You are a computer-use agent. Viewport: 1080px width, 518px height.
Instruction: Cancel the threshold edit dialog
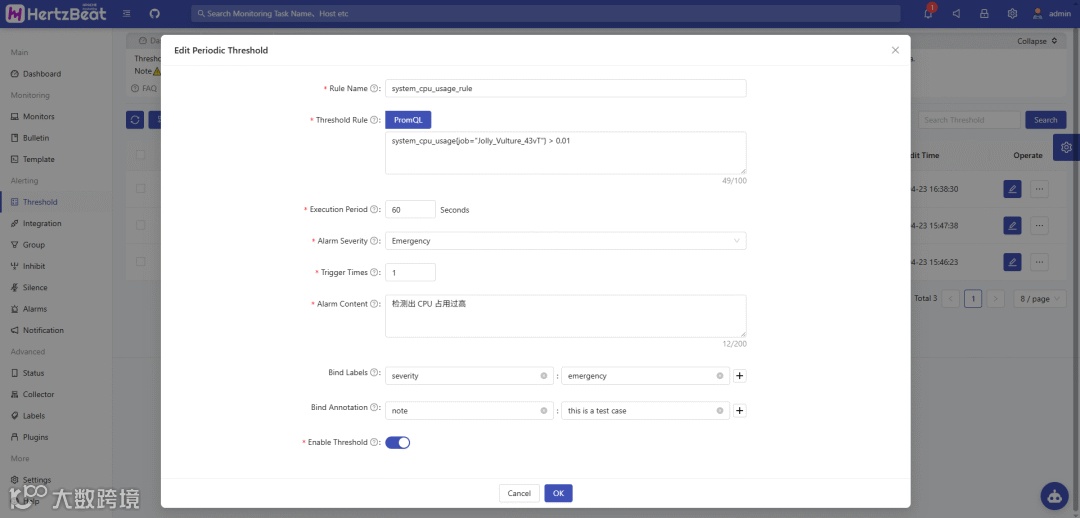click(519, 493)
